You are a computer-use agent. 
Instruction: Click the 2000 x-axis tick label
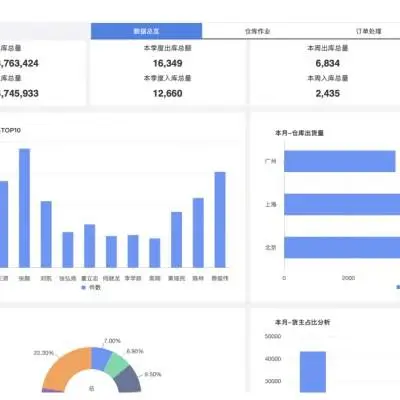[348, 278]
